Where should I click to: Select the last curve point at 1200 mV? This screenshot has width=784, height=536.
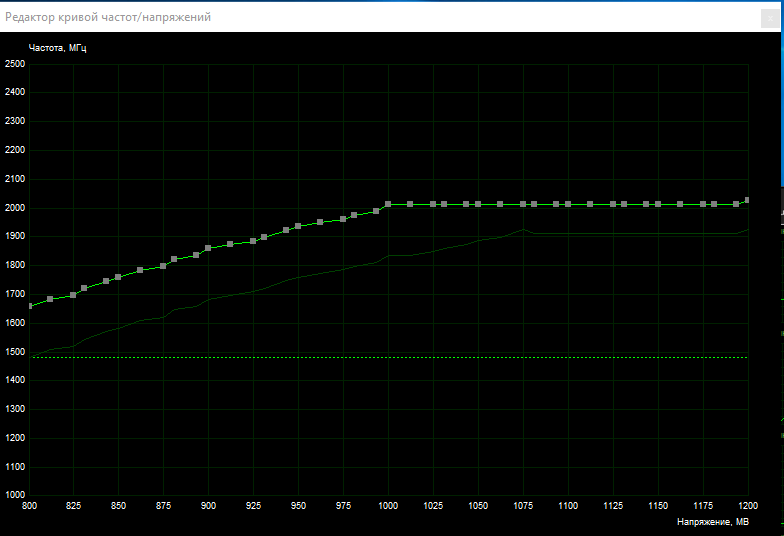(747, 200)
